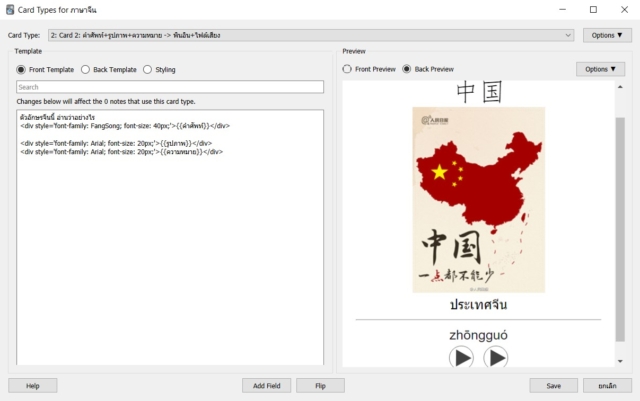Select the Back Template radio button
This screenshot has height=401, width=640.
[x=85, y=69]
